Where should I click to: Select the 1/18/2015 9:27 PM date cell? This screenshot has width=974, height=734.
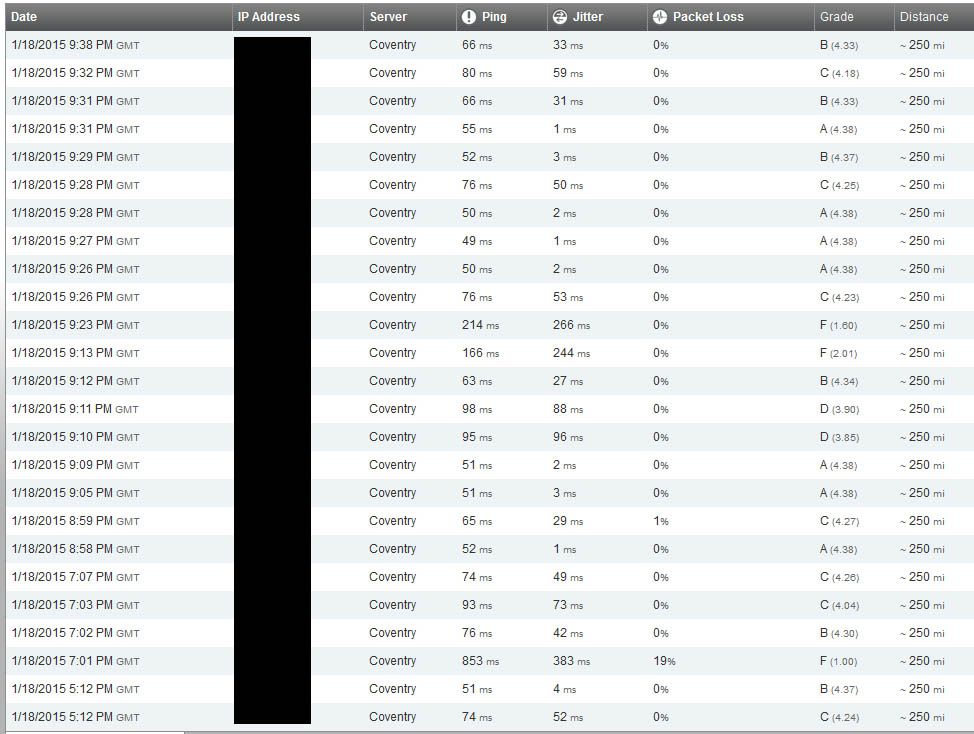click(75, 241)
